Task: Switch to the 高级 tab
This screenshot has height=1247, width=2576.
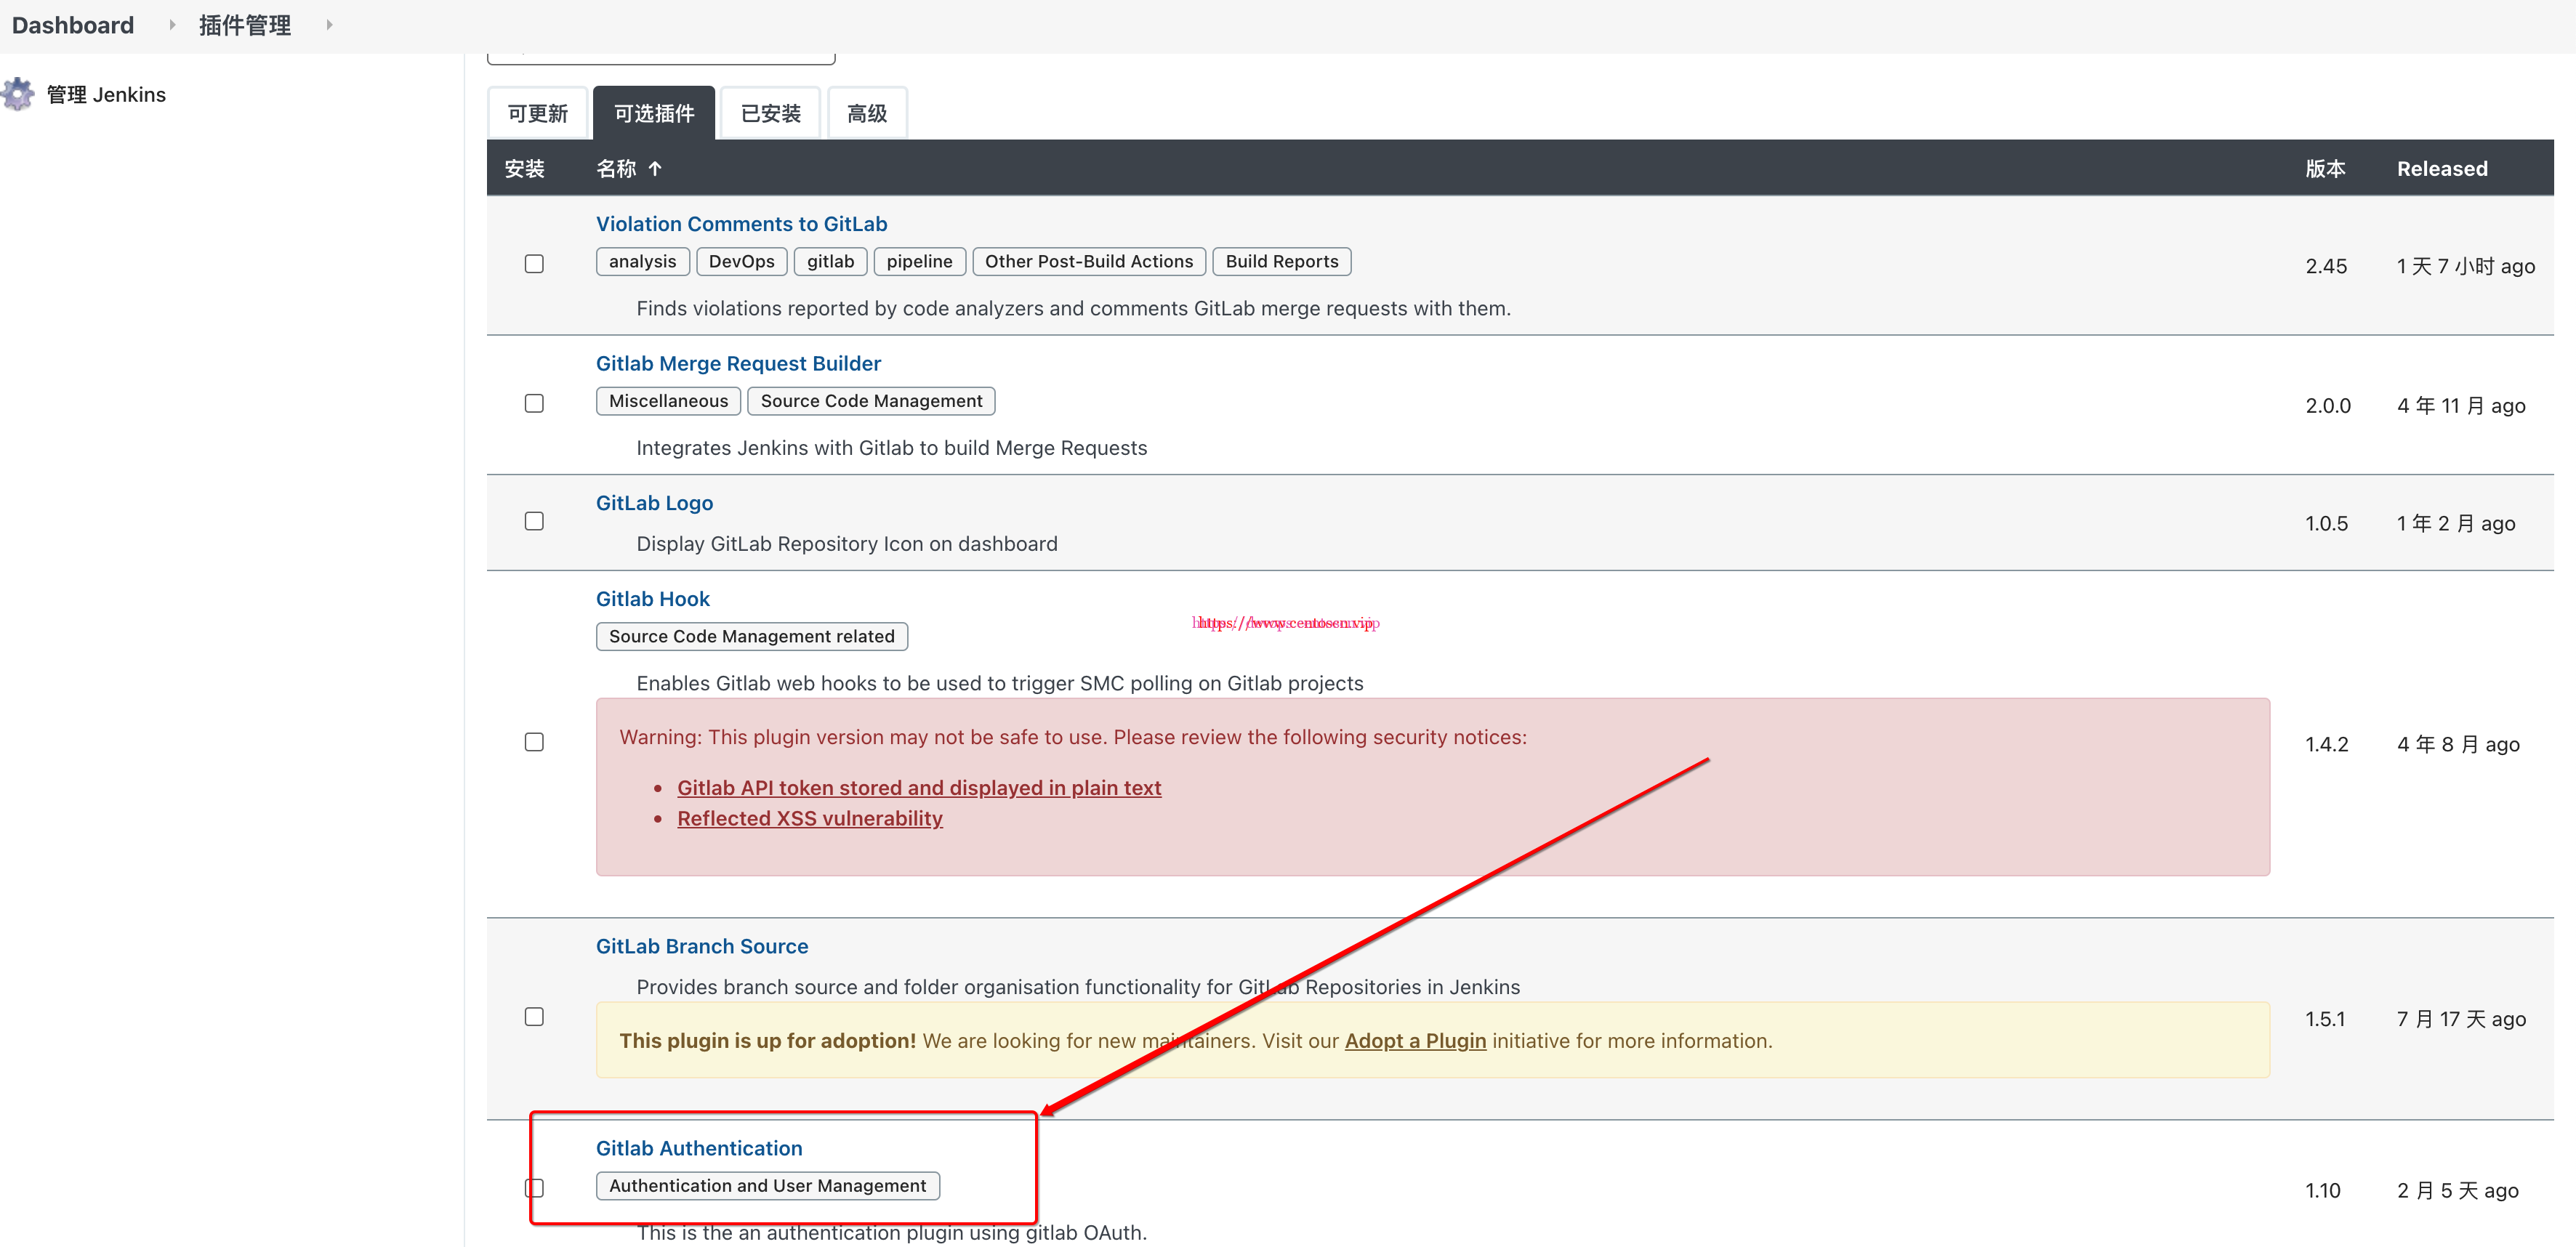Action: click(x=866, y=113)
